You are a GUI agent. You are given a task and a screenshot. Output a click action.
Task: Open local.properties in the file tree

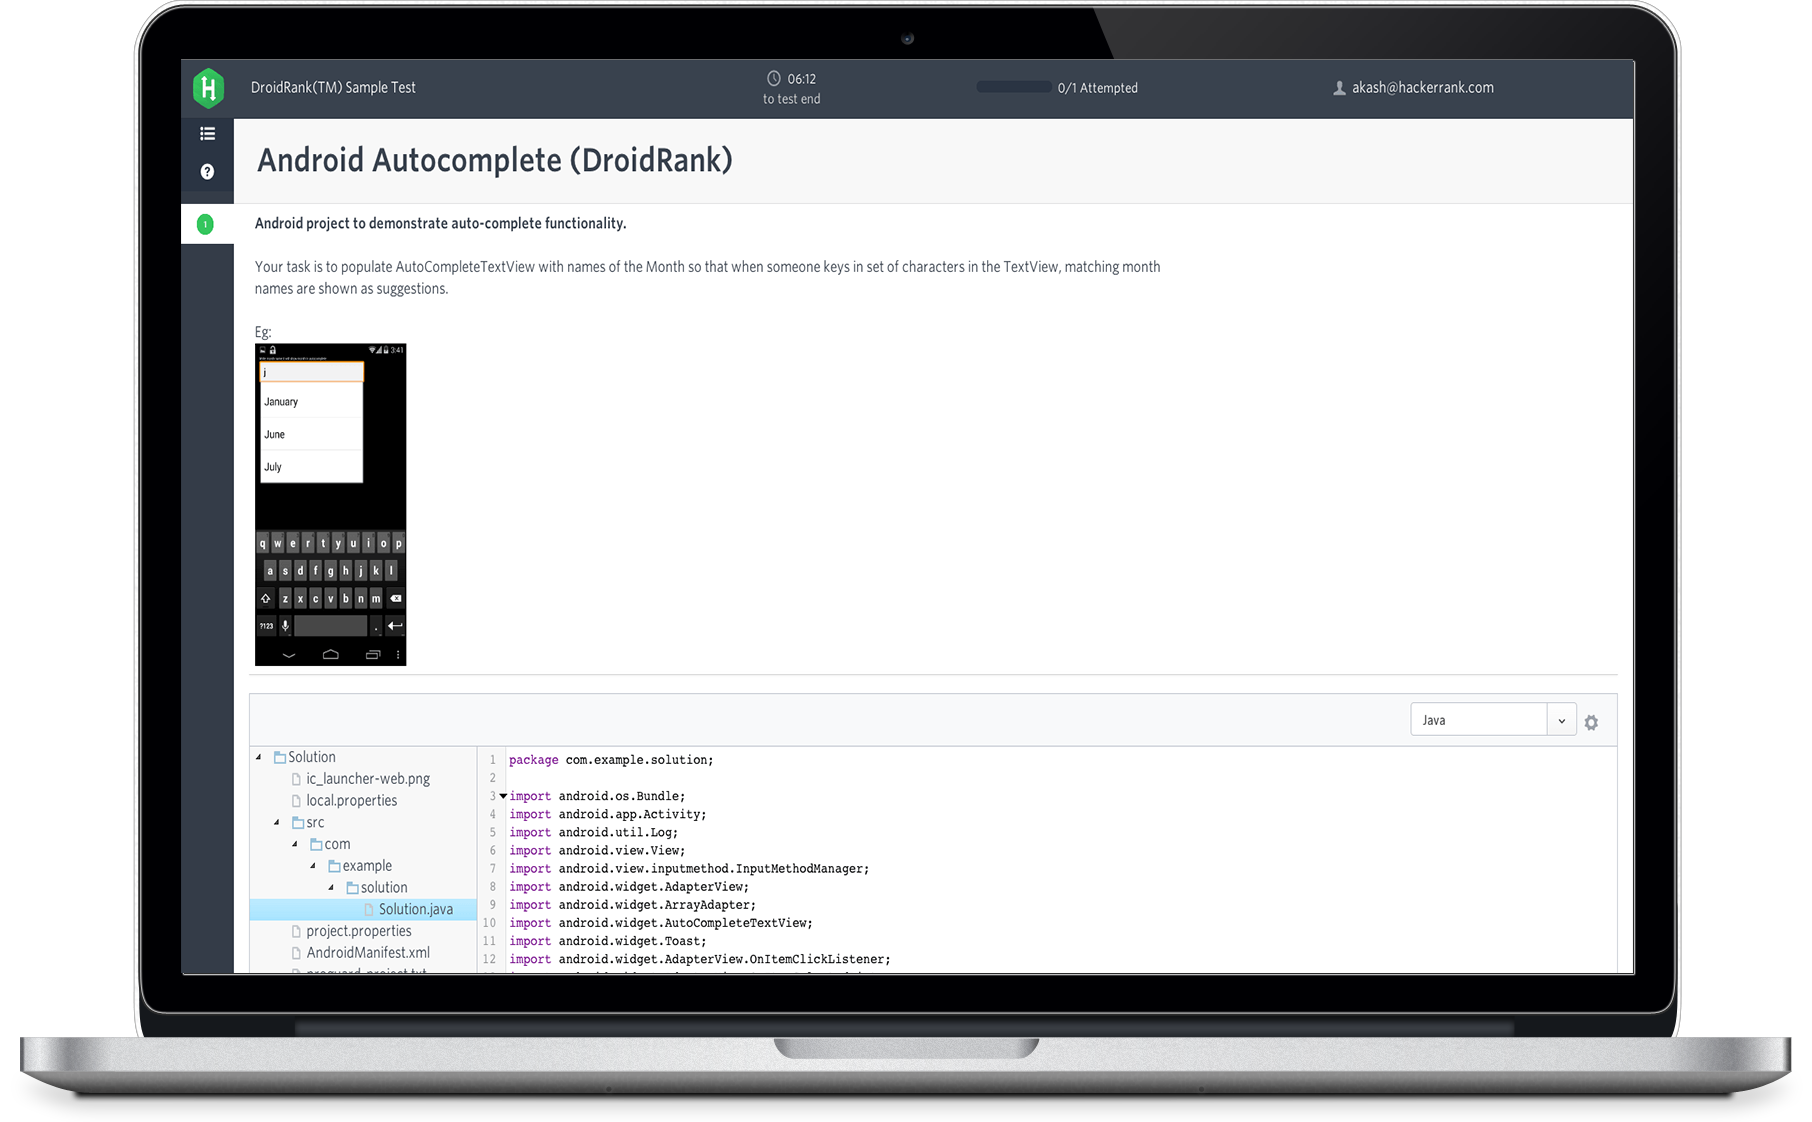pos(352,801)
